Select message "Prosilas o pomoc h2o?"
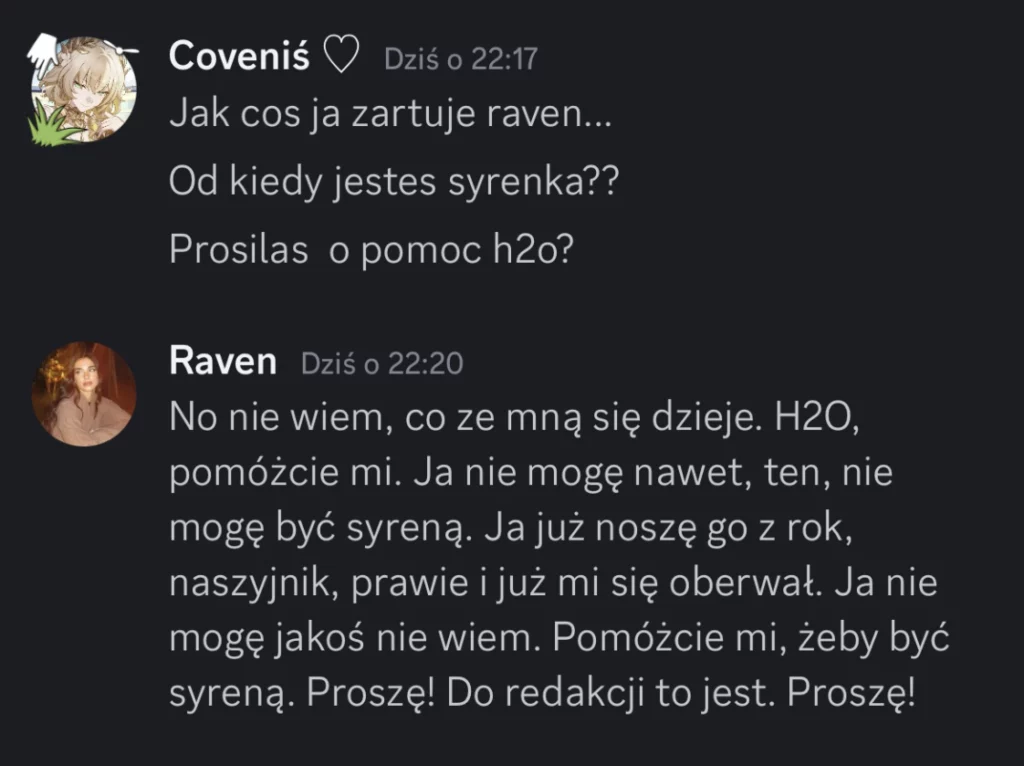The height and width of the screenshot is (766, 1024). click(x=371, y=249)
